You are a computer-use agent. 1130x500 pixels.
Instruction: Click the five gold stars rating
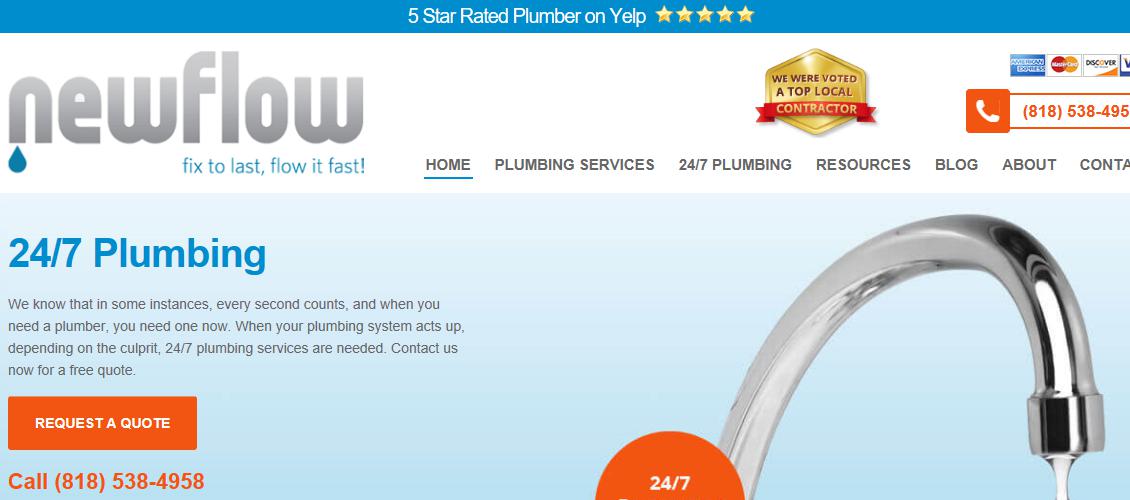[x=705, y=15]
